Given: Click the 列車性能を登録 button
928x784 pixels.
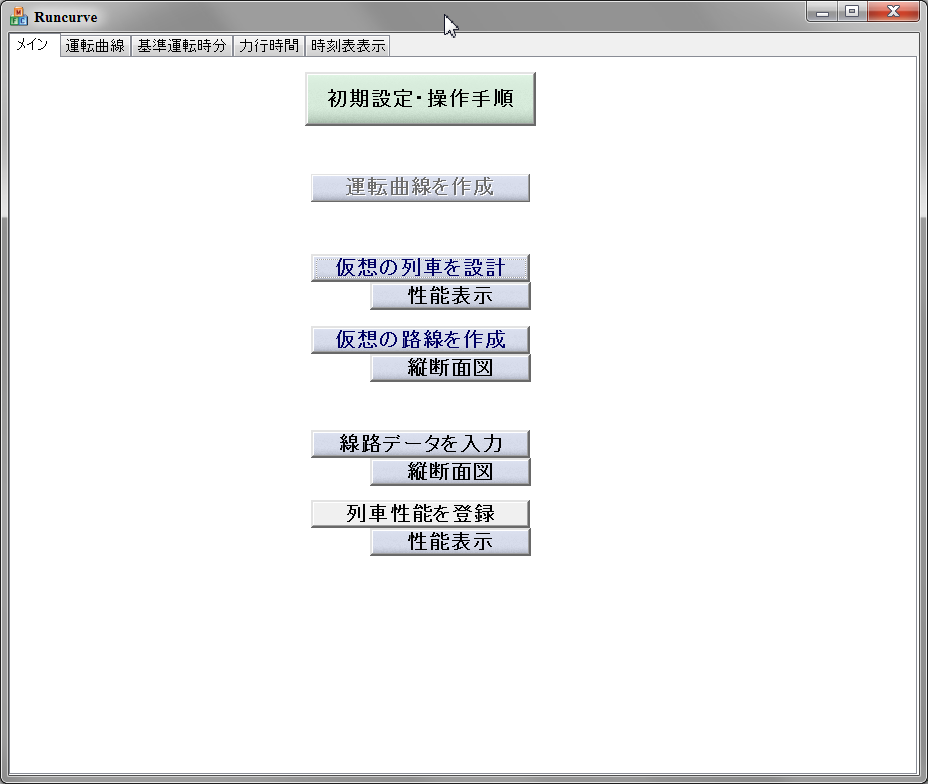Looking at the screenshot, I should [x=420, y=514].
